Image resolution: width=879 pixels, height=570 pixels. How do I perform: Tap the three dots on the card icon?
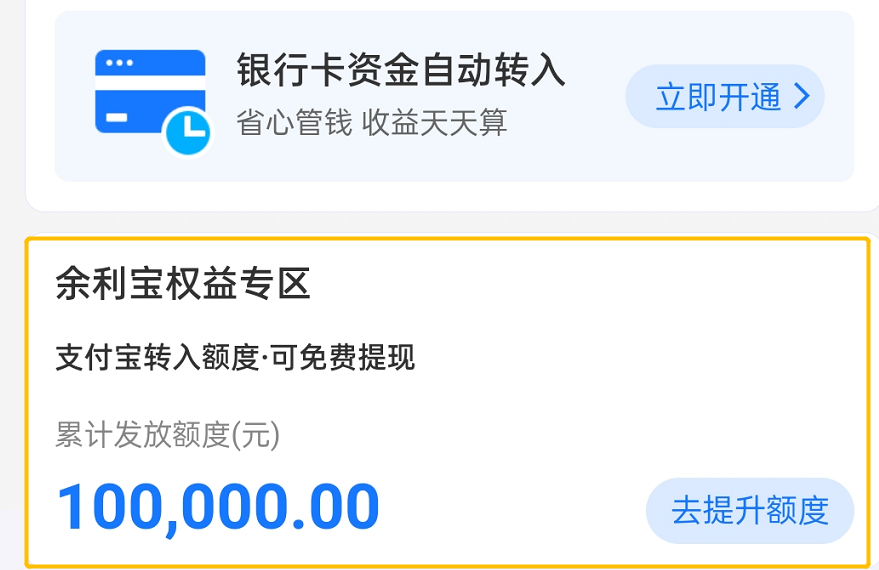click(119, 63)
